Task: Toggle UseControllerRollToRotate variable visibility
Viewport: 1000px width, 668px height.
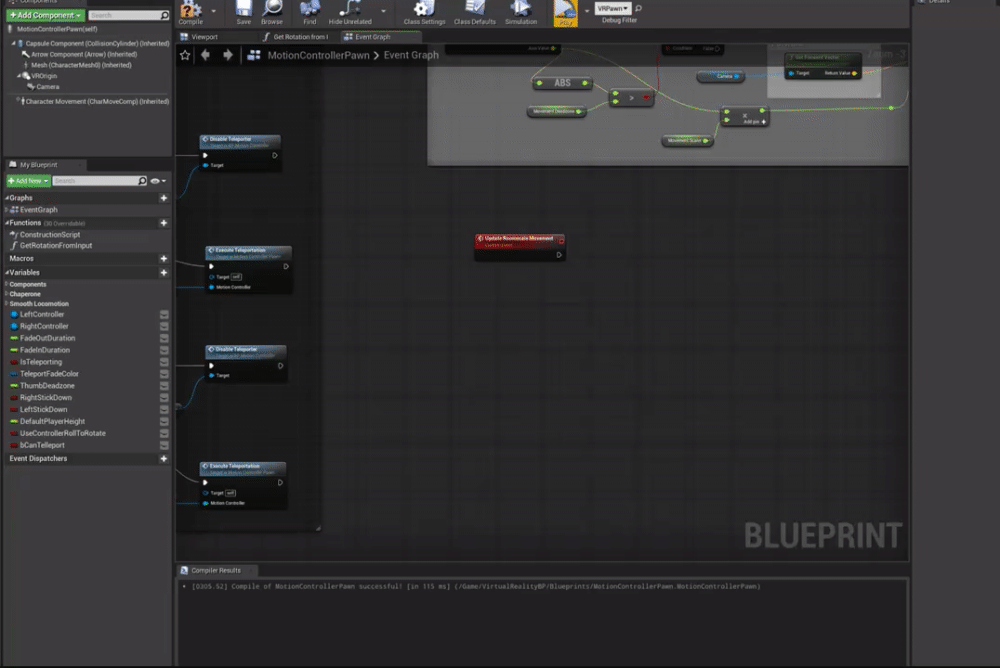Action: coord(164,433)
